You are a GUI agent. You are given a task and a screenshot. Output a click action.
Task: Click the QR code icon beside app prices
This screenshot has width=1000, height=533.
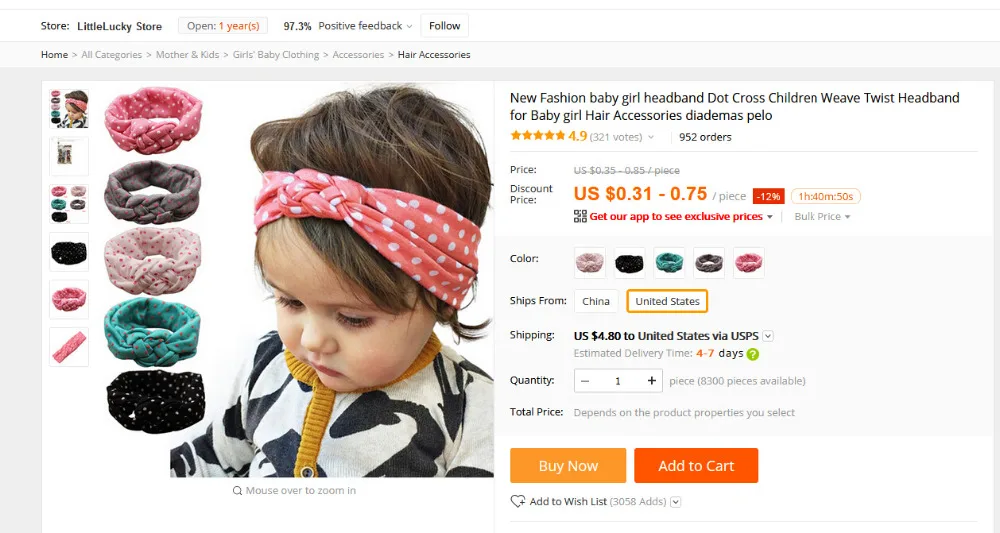point(580,216)
